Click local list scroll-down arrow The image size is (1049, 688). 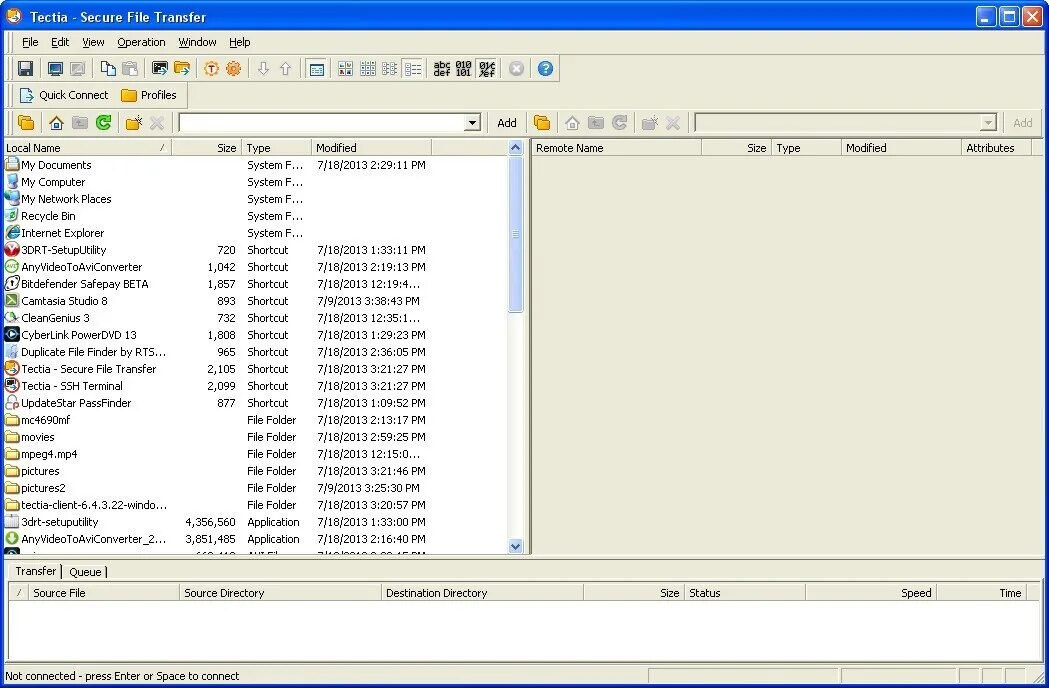(x=515, y=546)
